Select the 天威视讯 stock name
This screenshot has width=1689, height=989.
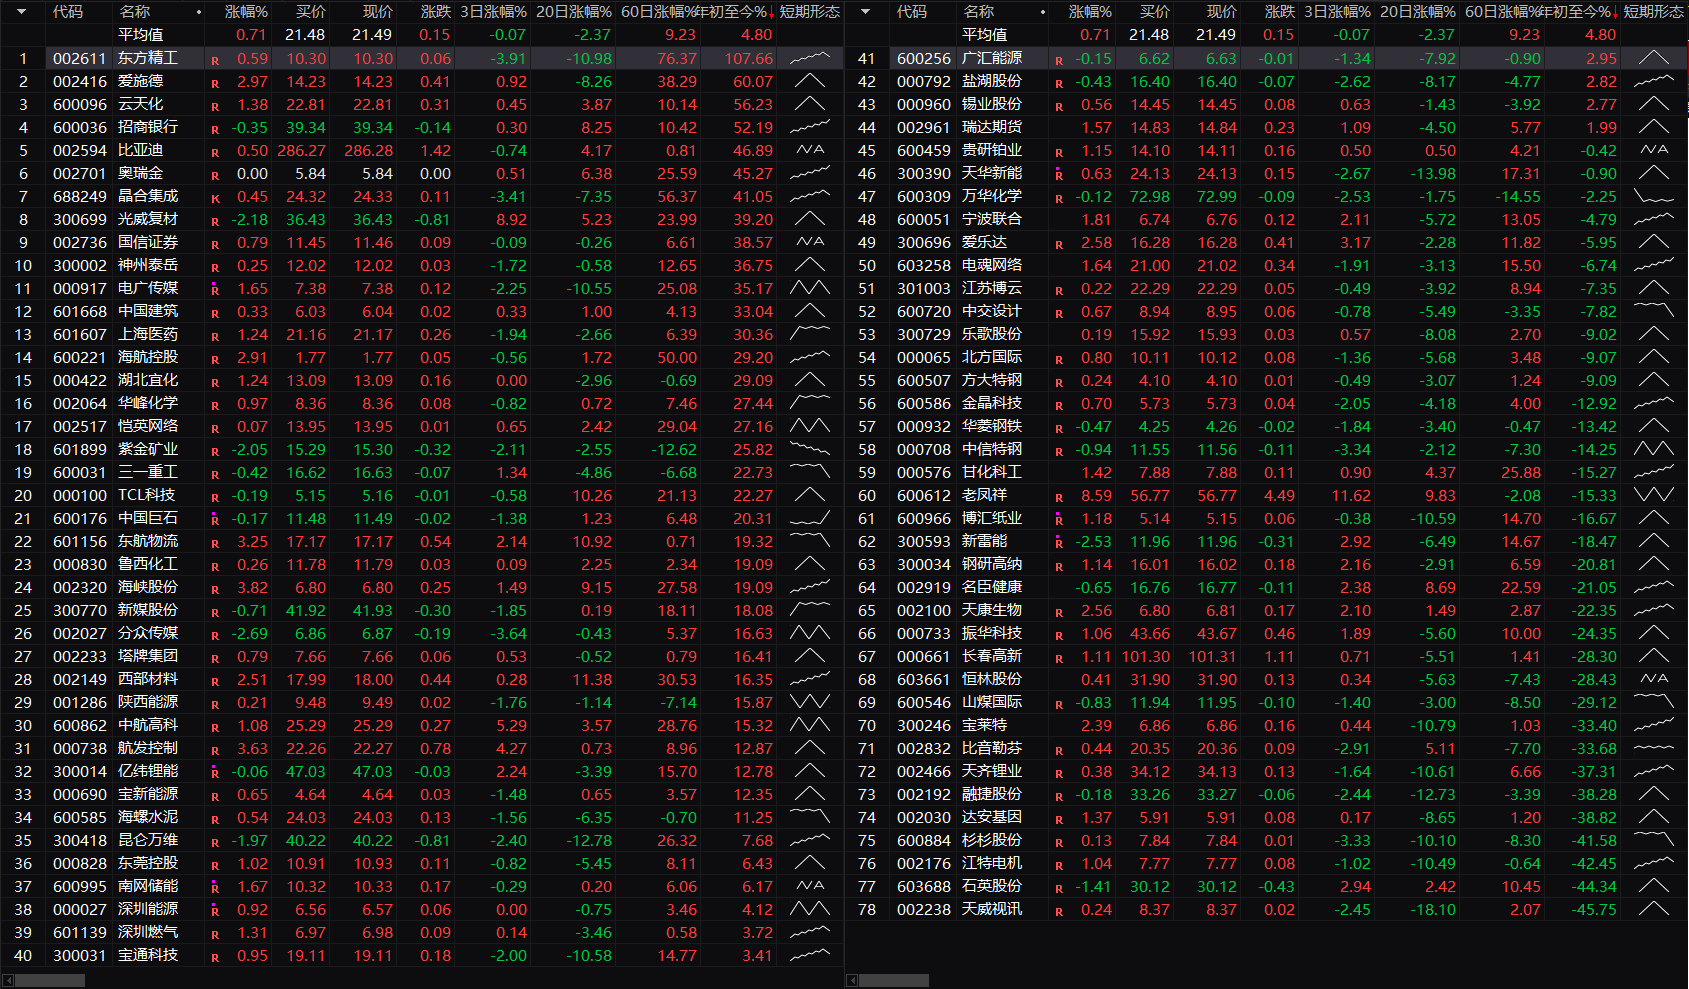click(x=992, y=910)
